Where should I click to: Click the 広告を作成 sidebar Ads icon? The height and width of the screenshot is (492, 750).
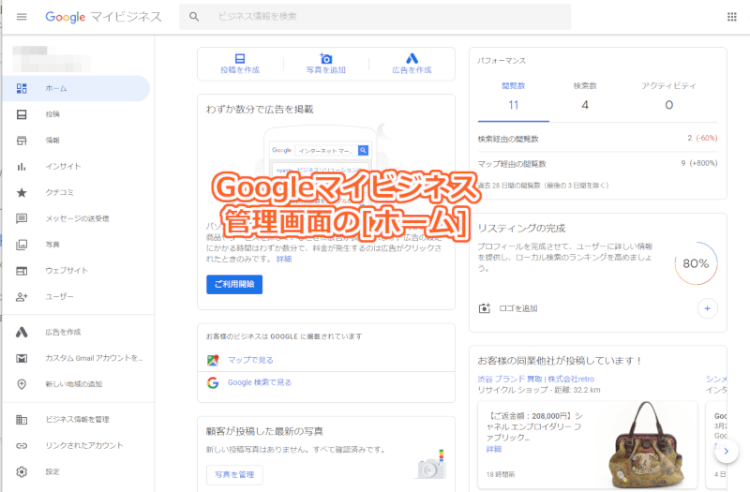tap(22, 332)
